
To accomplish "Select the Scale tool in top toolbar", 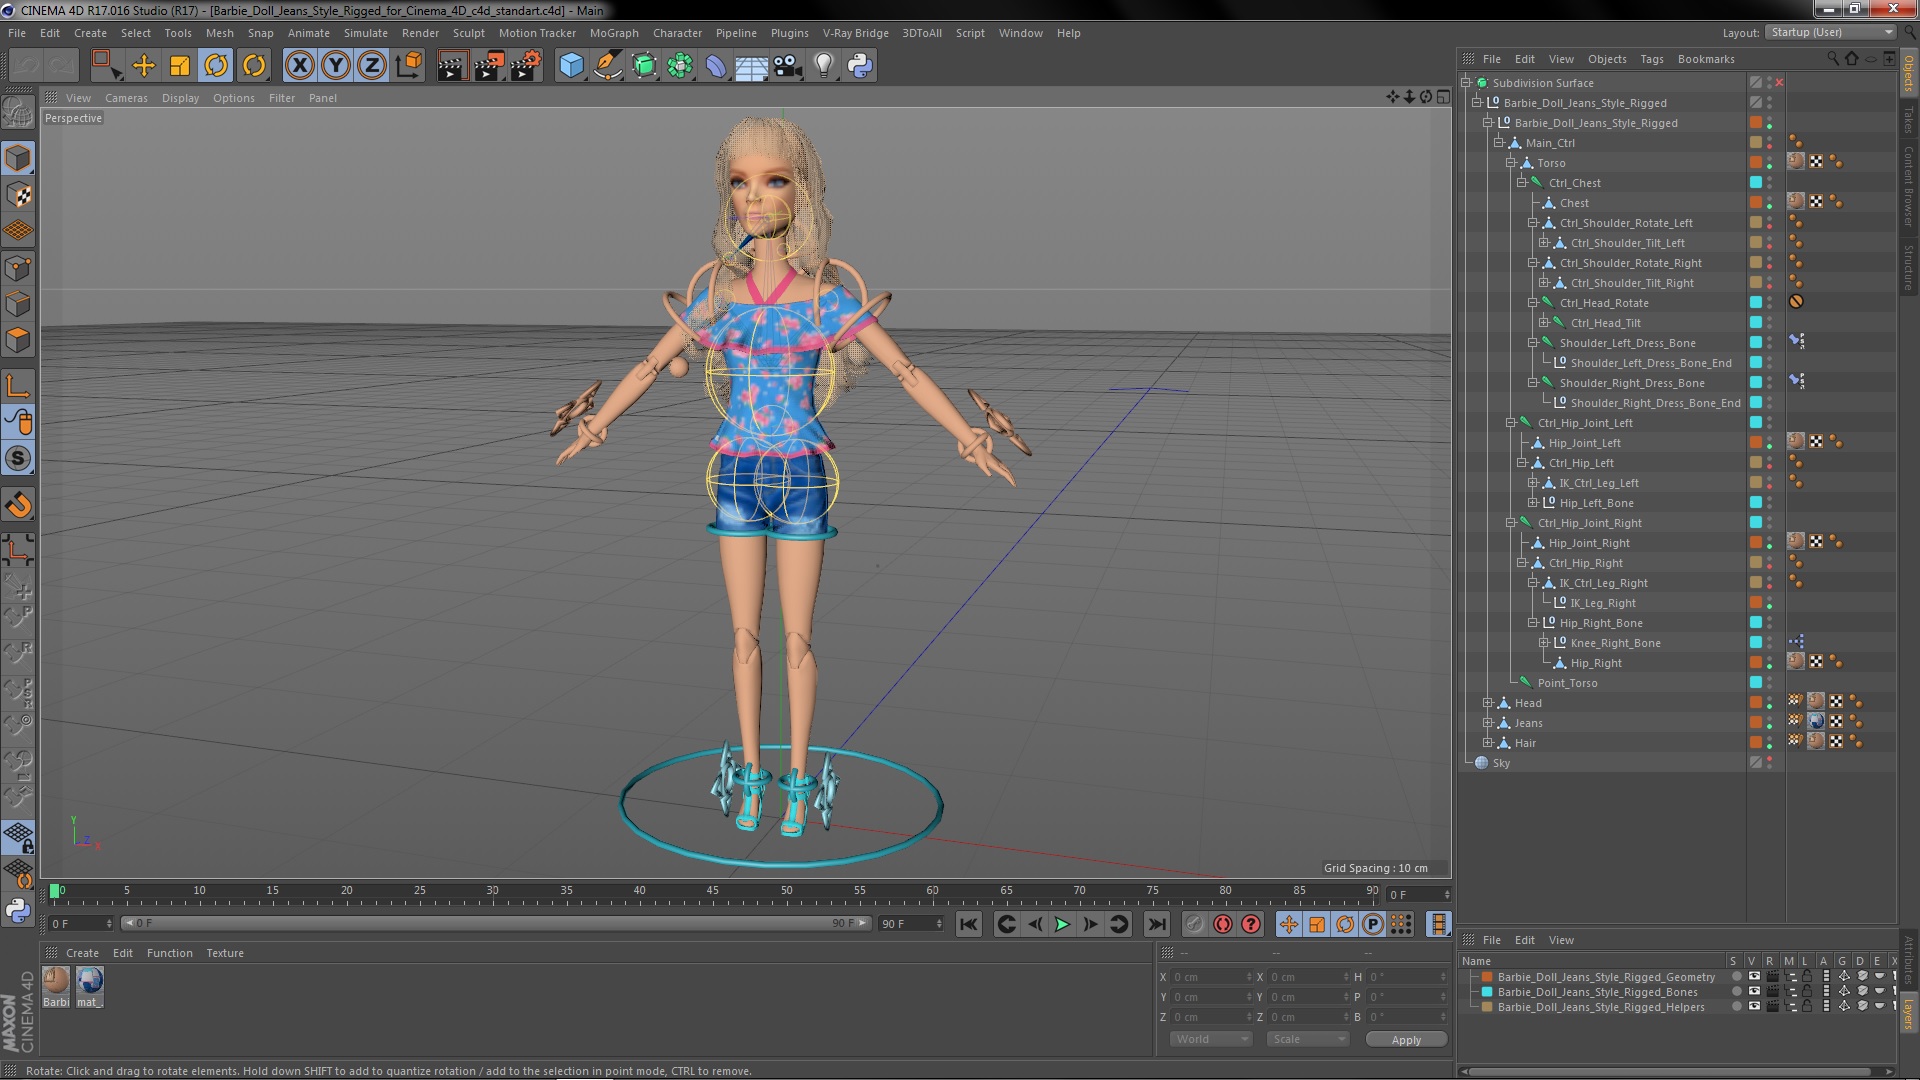I will point(180,66).
